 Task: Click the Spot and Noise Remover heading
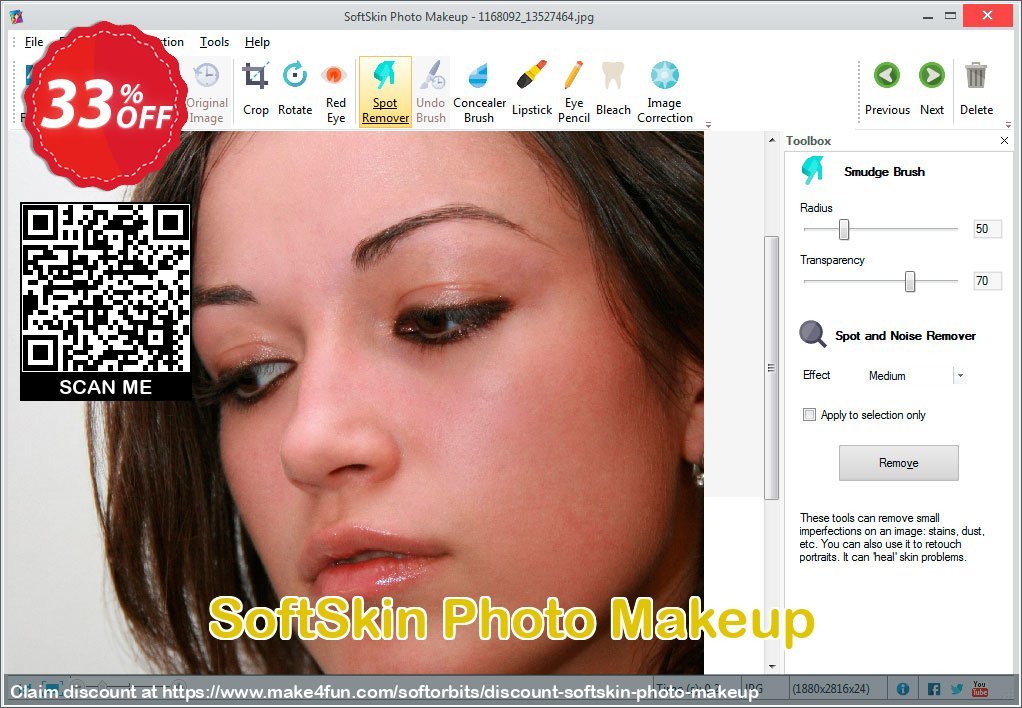(905, 336)
